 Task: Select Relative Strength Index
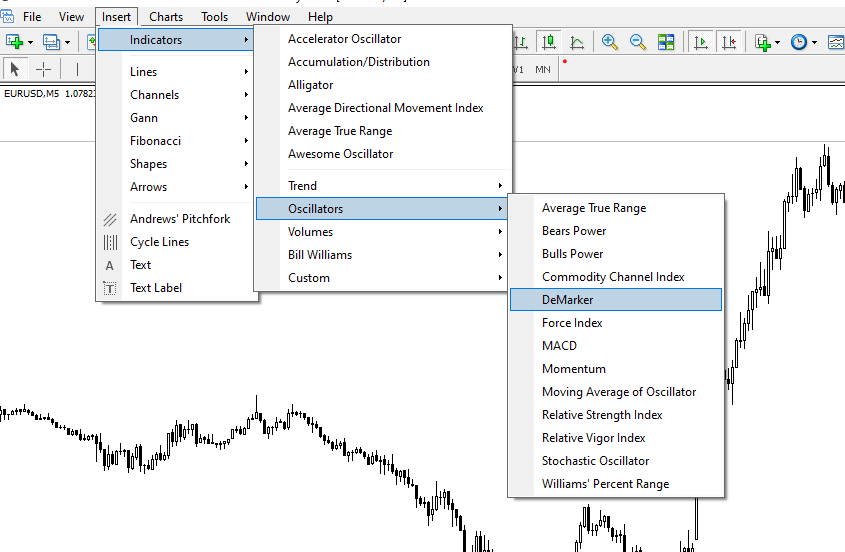pos(615,415)
